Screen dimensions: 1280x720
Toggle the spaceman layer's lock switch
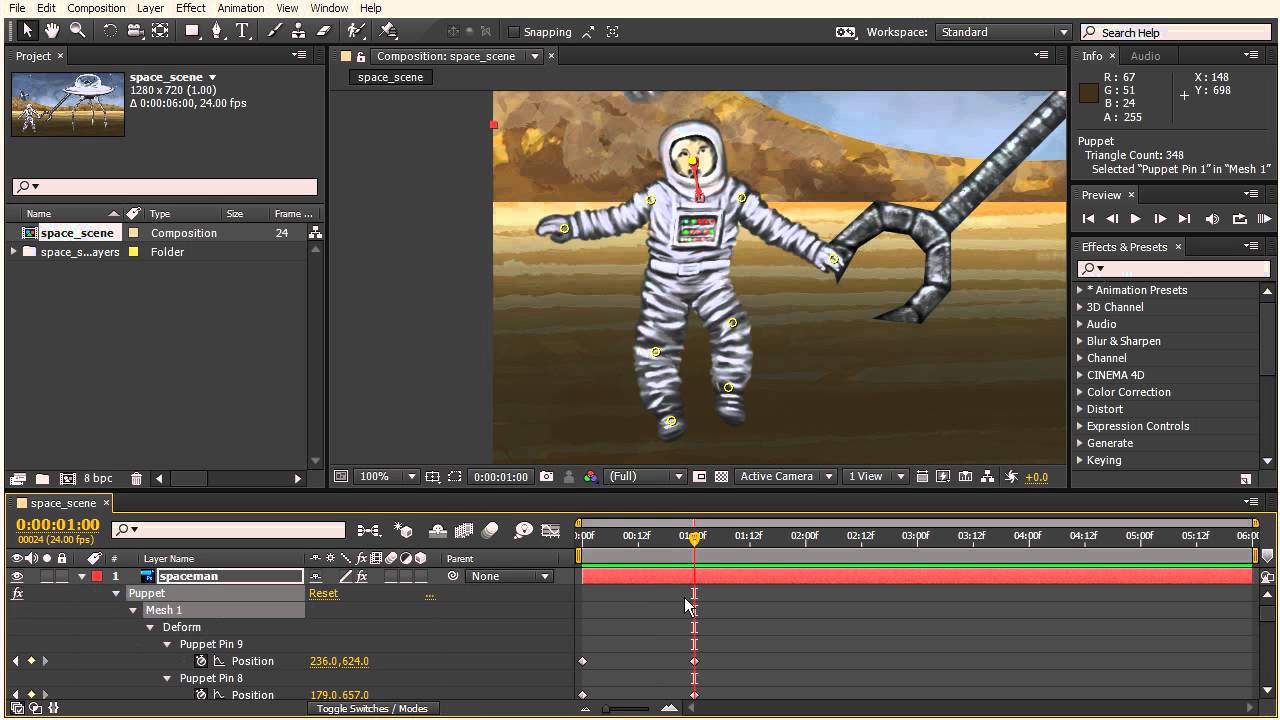click(x=62, y=576)
